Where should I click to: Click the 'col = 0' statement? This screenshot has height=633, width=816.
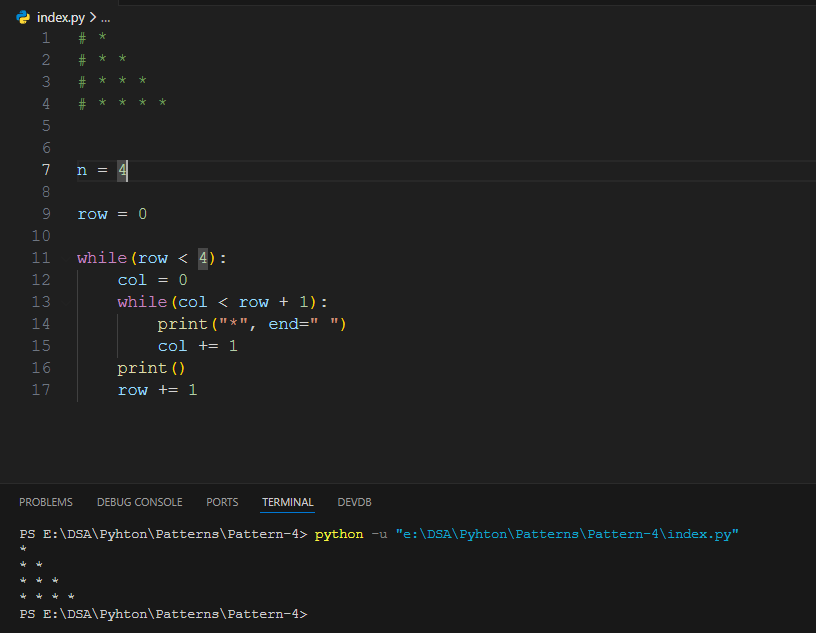pyautogui.click(x=152, y=280)
